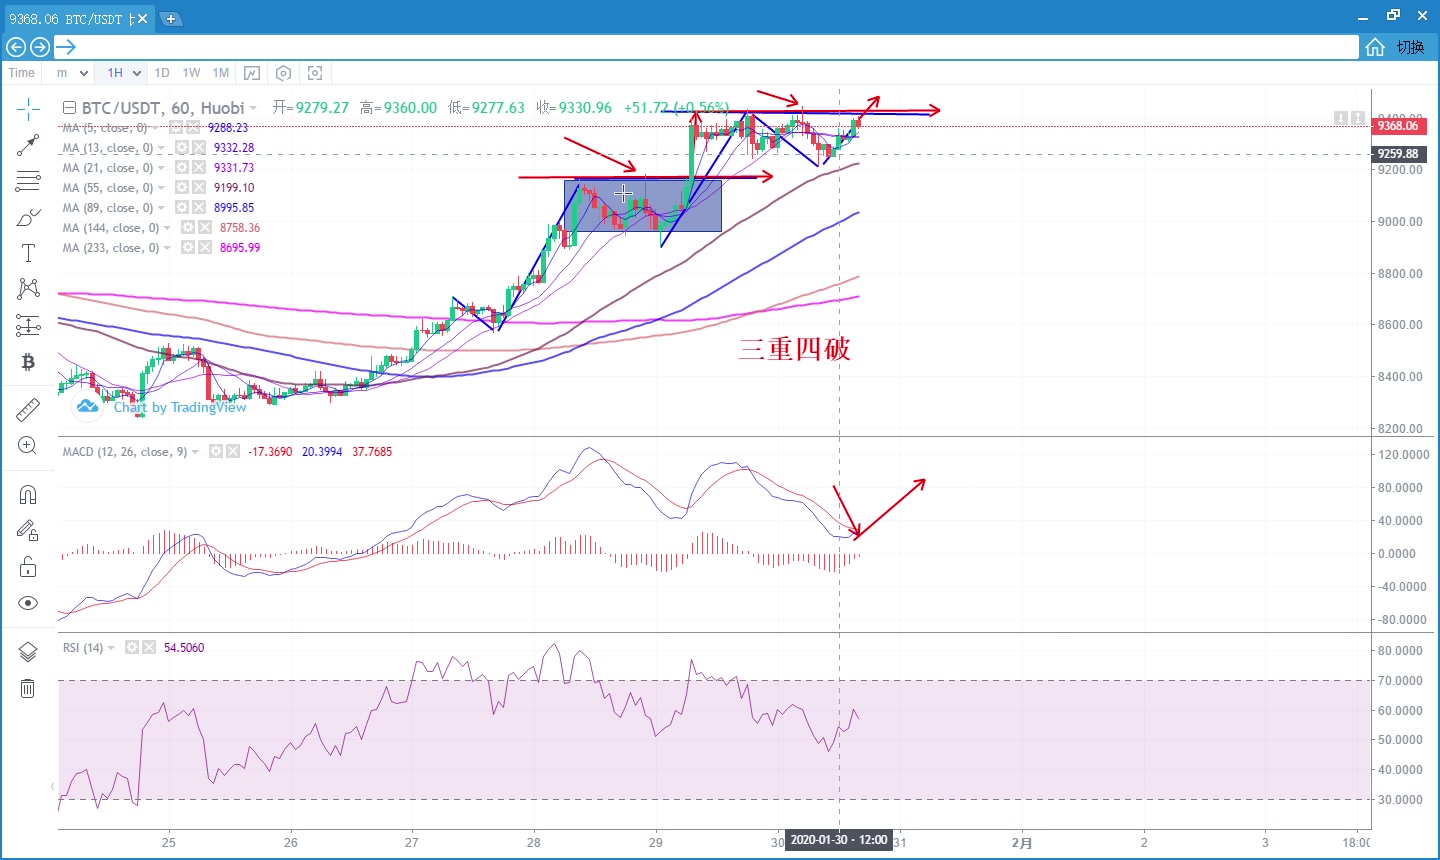Delete the MA (233, close, 0) indicator

coord(204,248)
